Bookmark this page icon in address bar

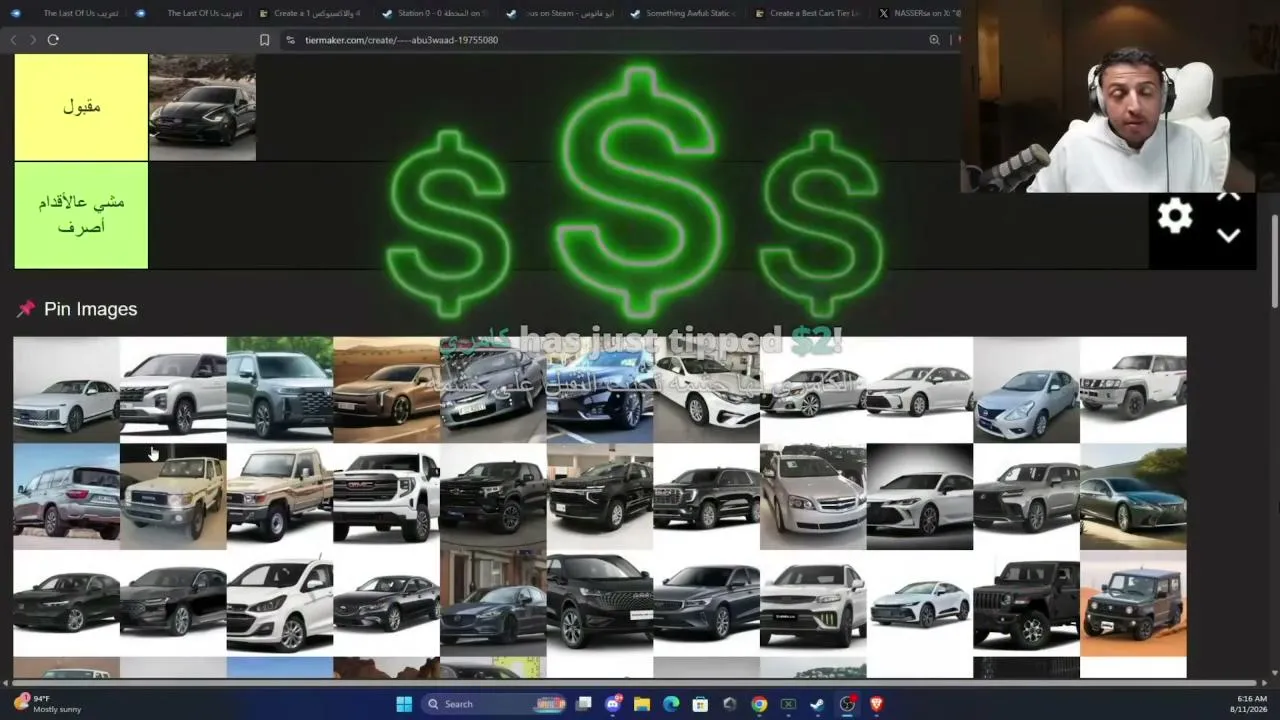click(x=264, y=40)
